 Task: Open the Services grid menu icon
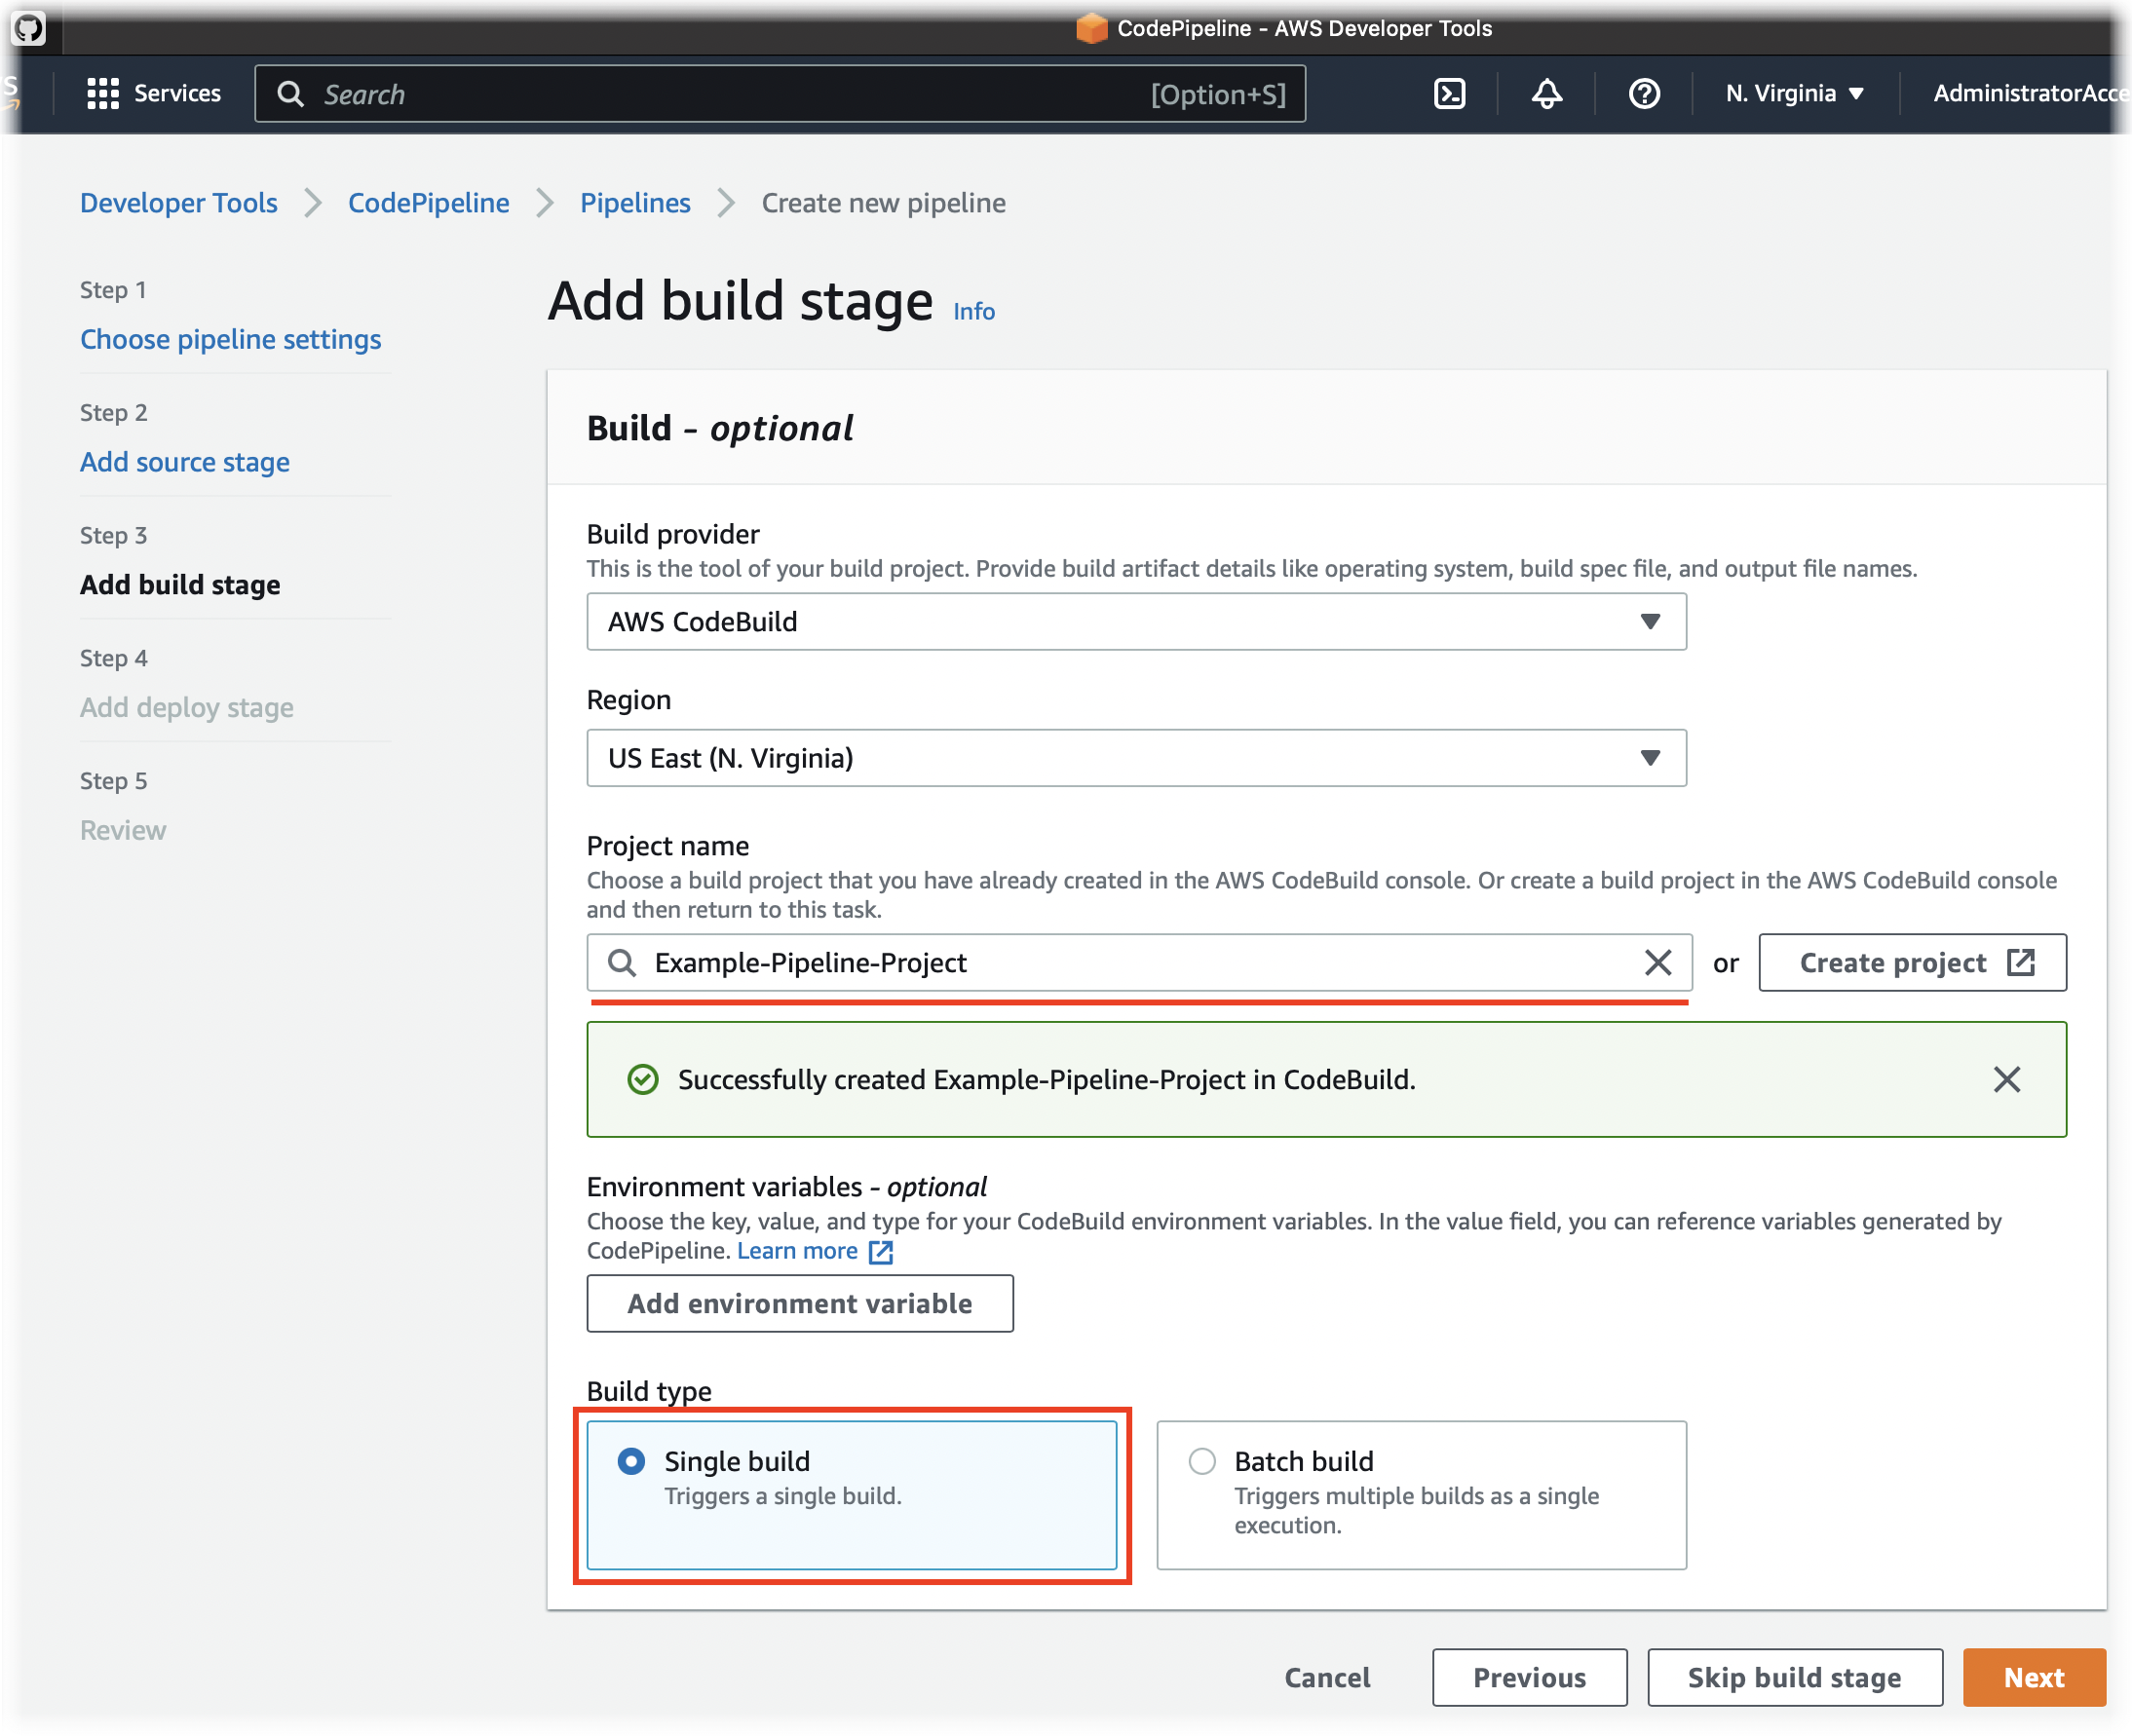102,94
